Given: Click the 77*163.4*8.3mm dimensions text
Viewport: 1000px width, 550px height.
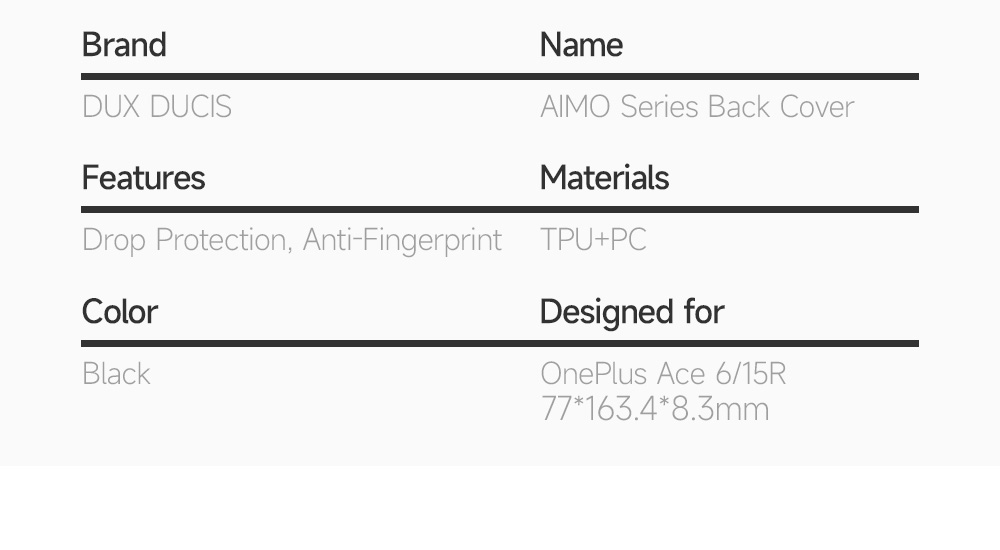Looking at the screenshot, I should pyautogui.click(x=655, y=409).
